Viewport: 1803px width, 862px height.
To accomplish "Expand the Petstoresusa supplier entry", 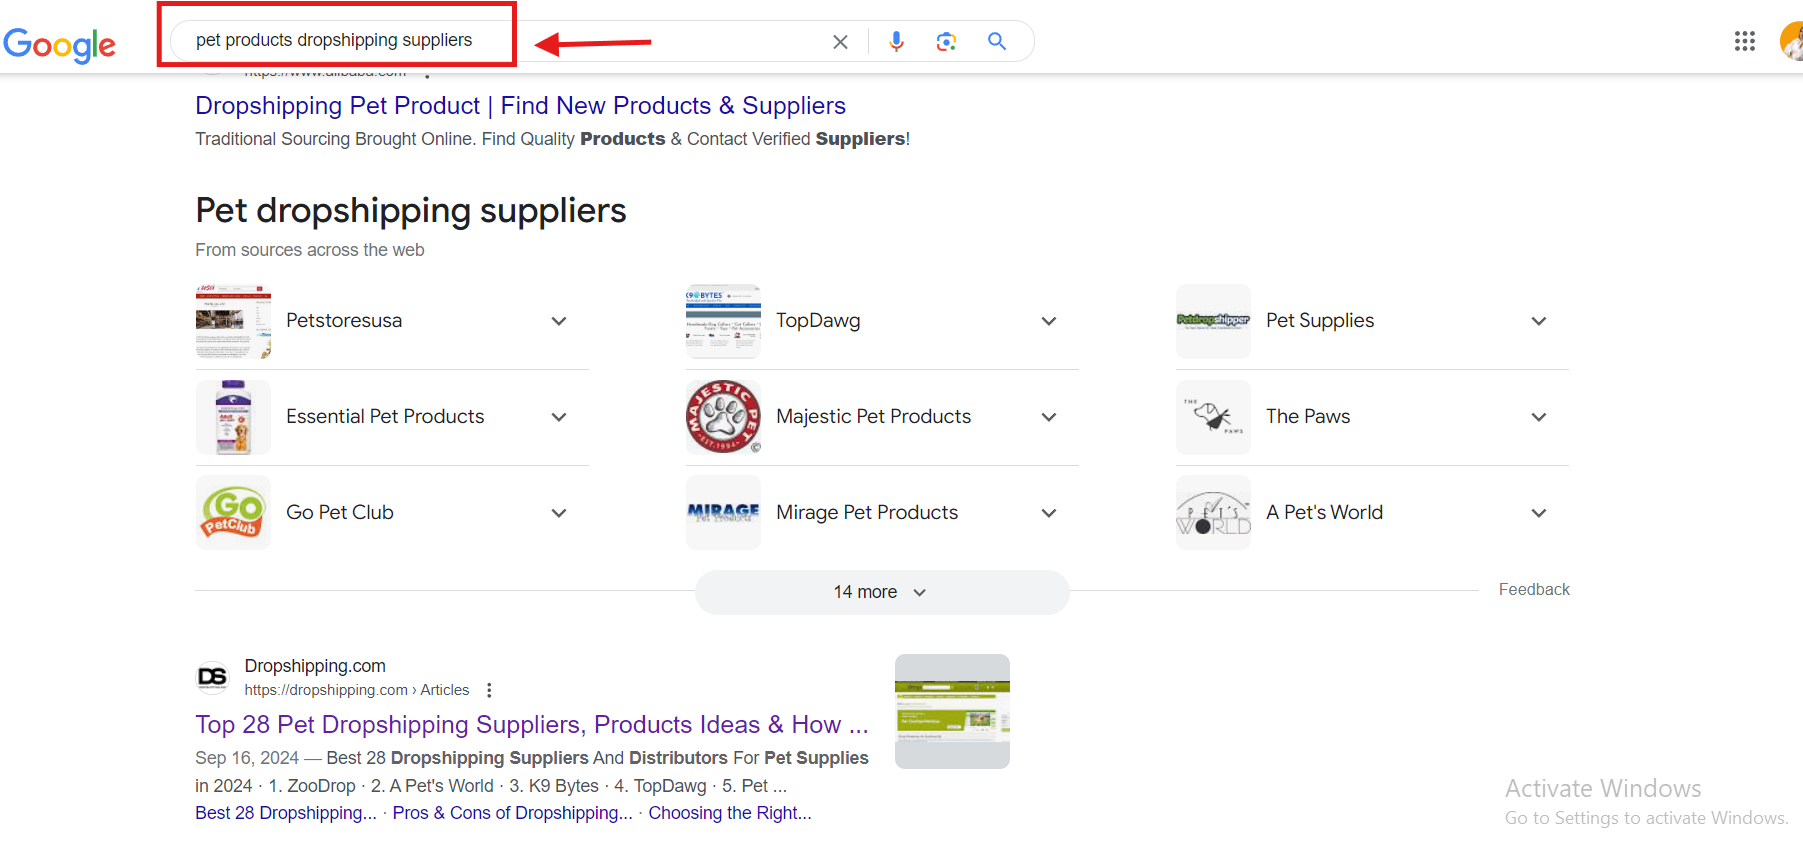I will pyautogui.click(x=559, y=321).
